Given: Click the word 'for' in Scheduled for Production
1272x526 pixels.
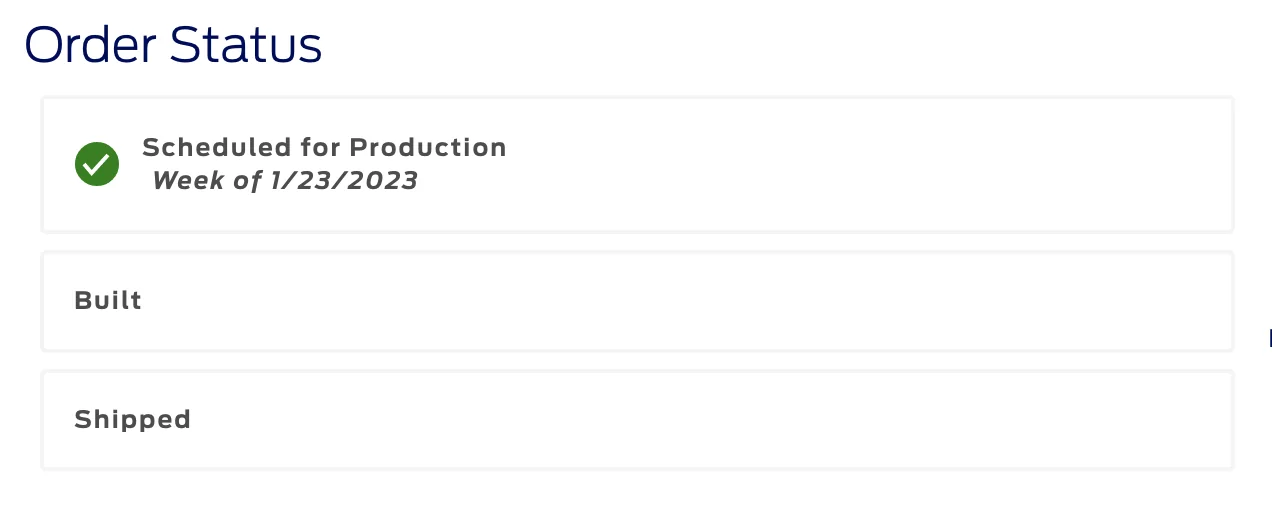Looking at the screenshot, I should [x=320, y=147].
